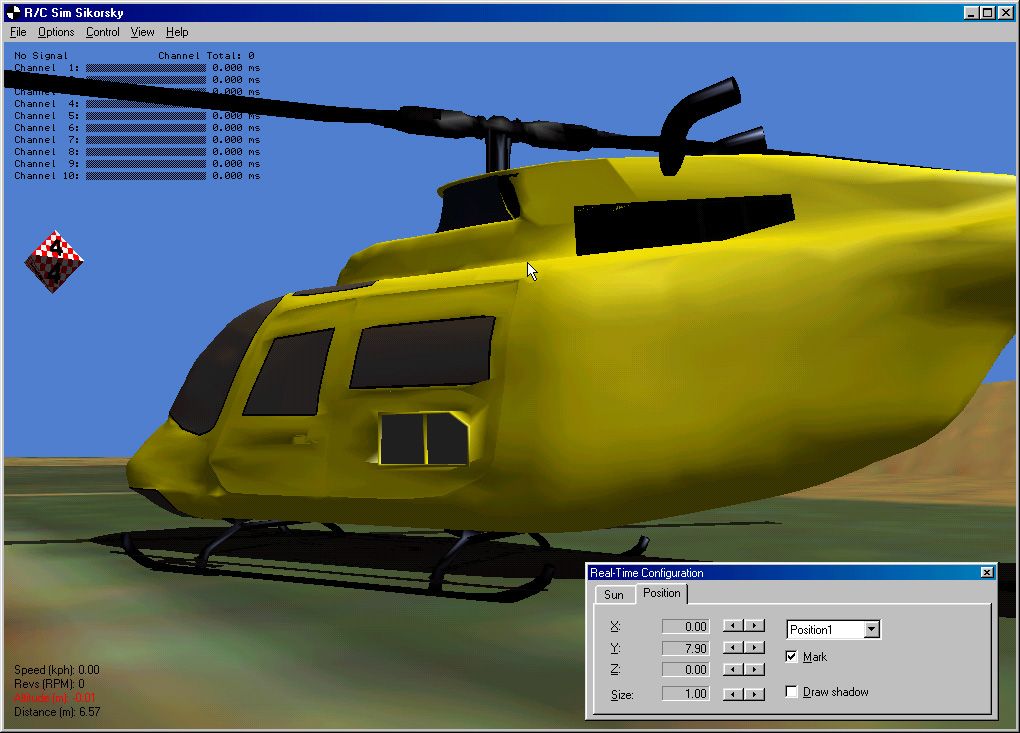The height and width of the screenshot is (733, 1020).
Task: Click the checkered diamond position marker
Action: tap(55, 261)
